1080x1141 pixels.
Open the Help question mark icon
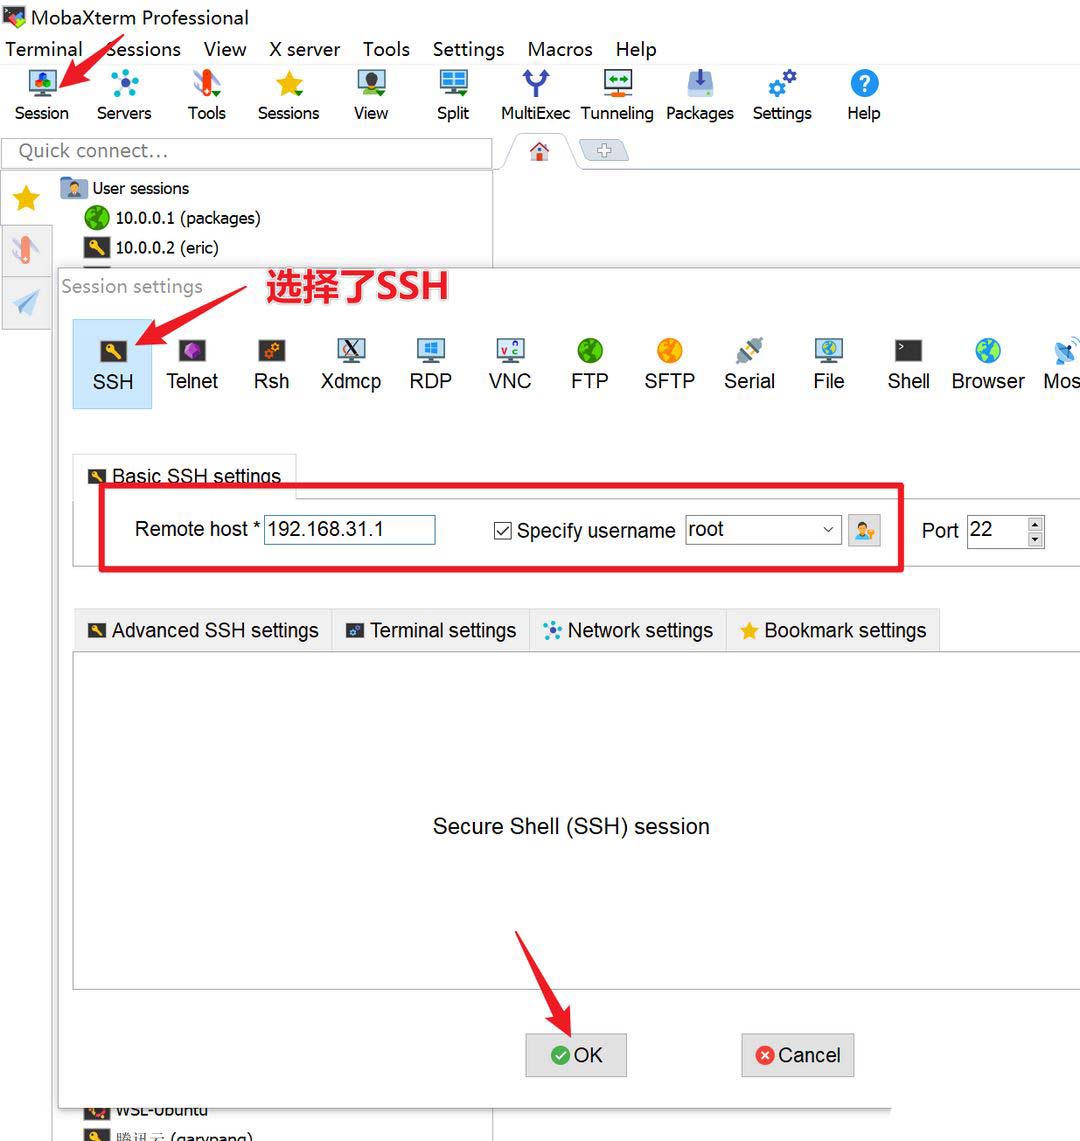point(864,95)
